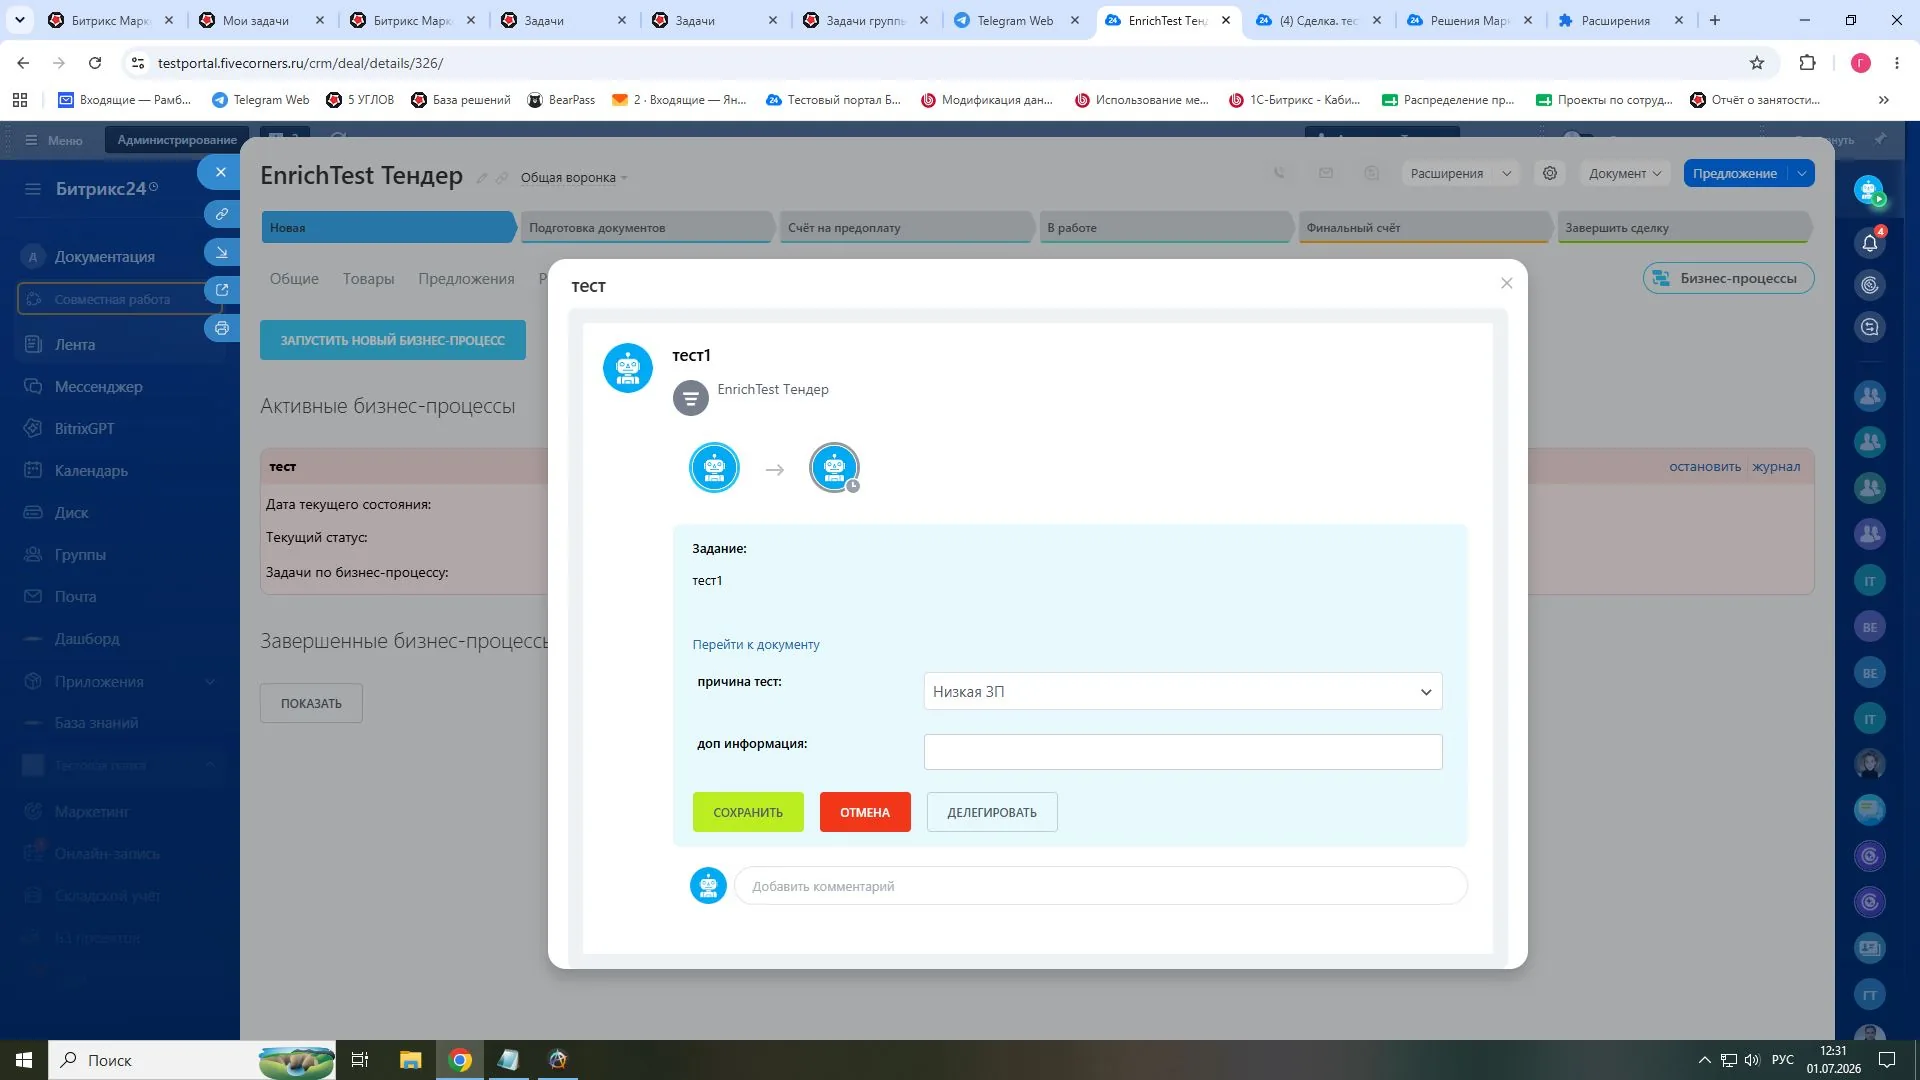Open Календарь in left menu
Image resolution: width=1920 pixels, height=1080 pixels.
tap(91, 470)
